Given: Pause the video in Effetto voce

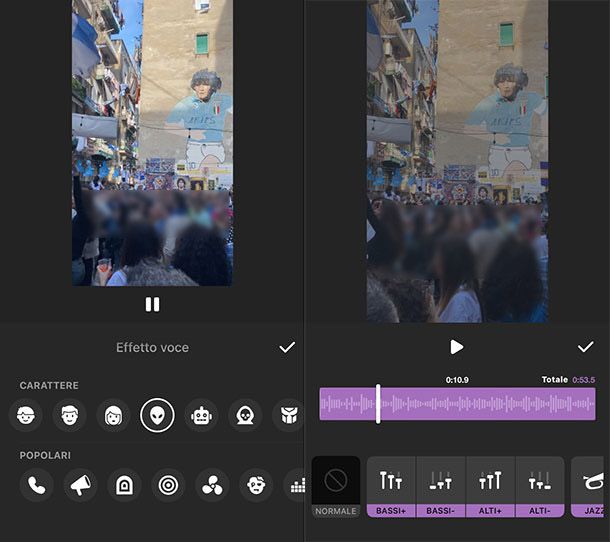Looking at the screenshot, I should (152, 304).
